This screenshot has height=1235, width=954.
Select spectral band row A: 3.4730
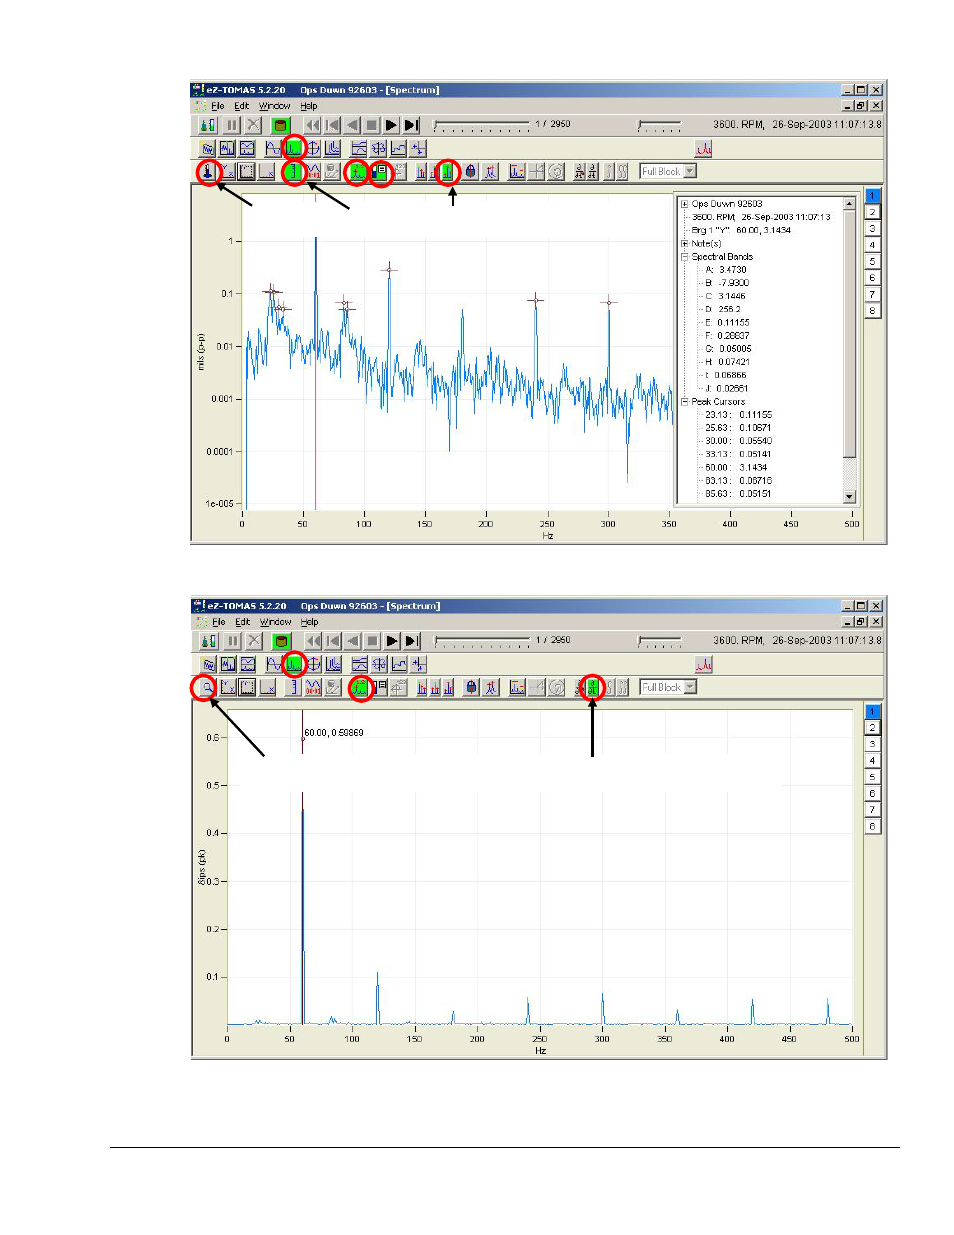[x=726, y=270]
